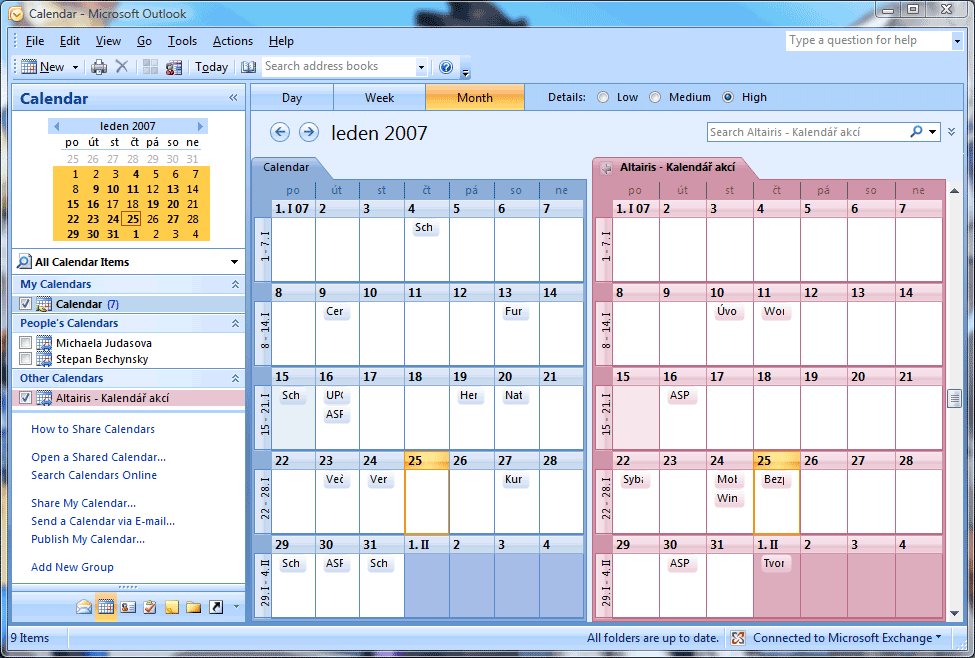Open the How to Share Calendars link

(x=93, y=429)
